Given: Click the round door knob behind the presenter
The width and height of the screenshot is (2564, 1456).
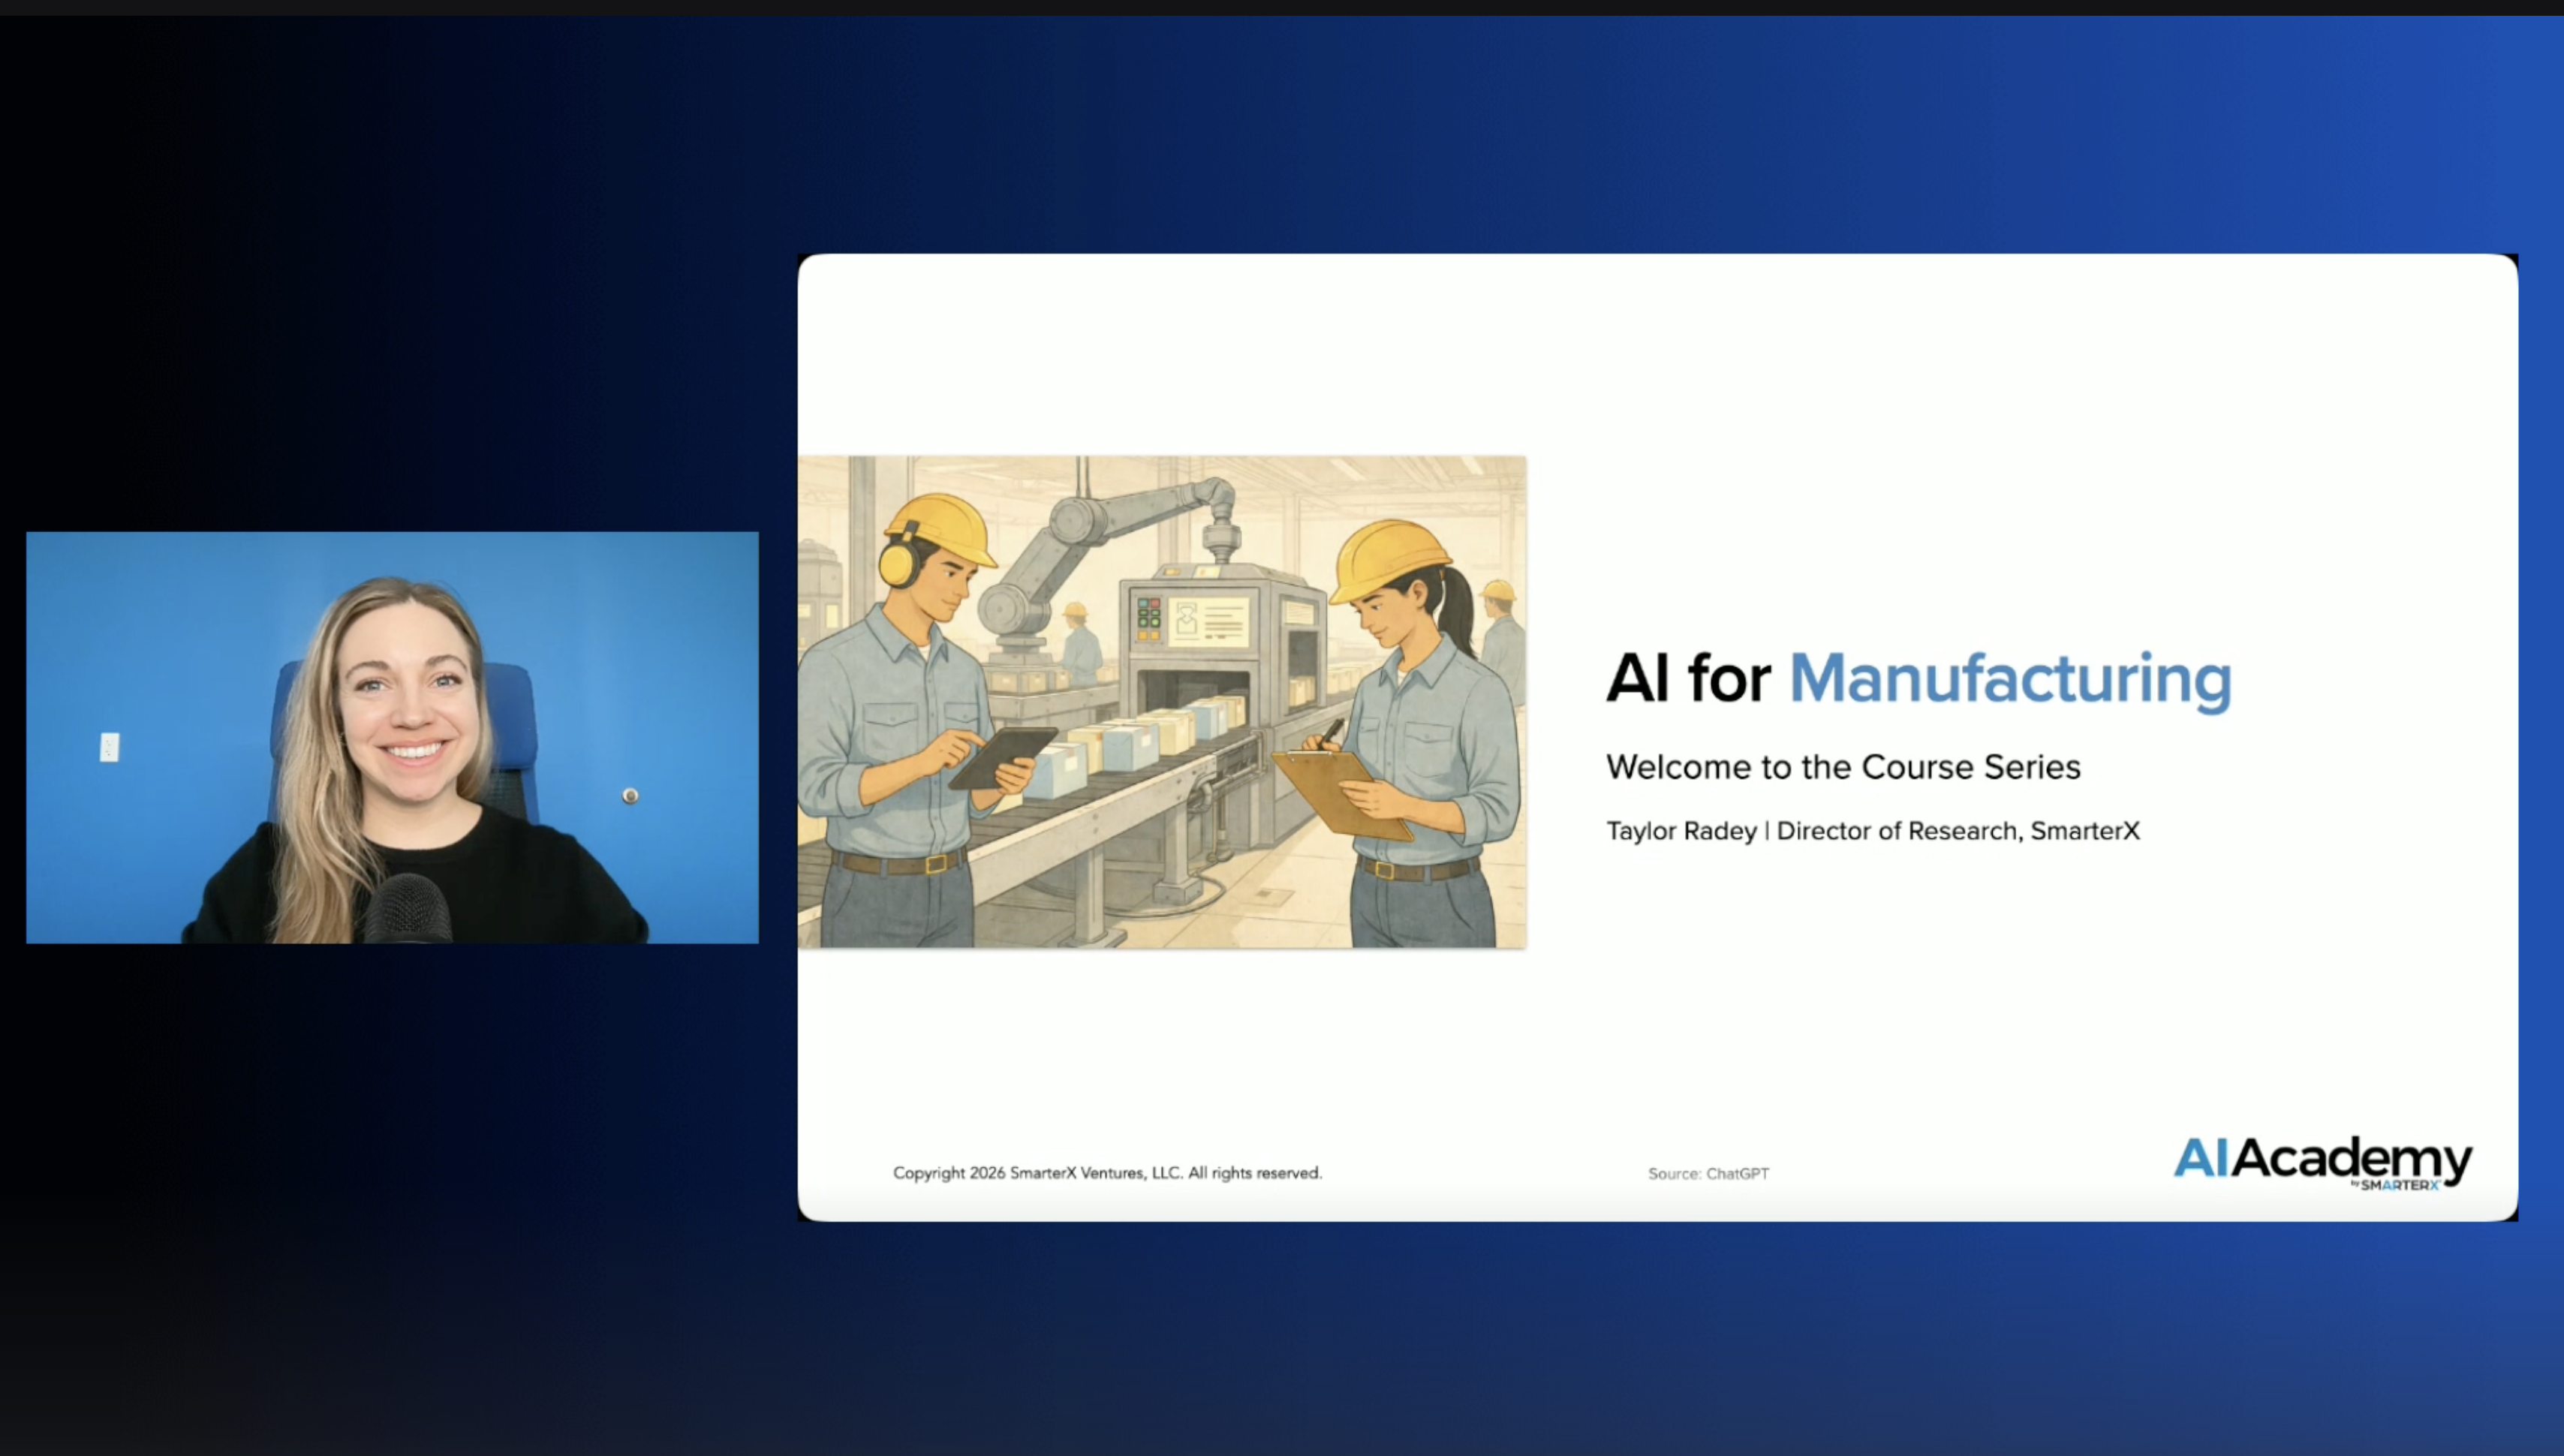Looking at the screenshot, I should (x=630, y=796).
